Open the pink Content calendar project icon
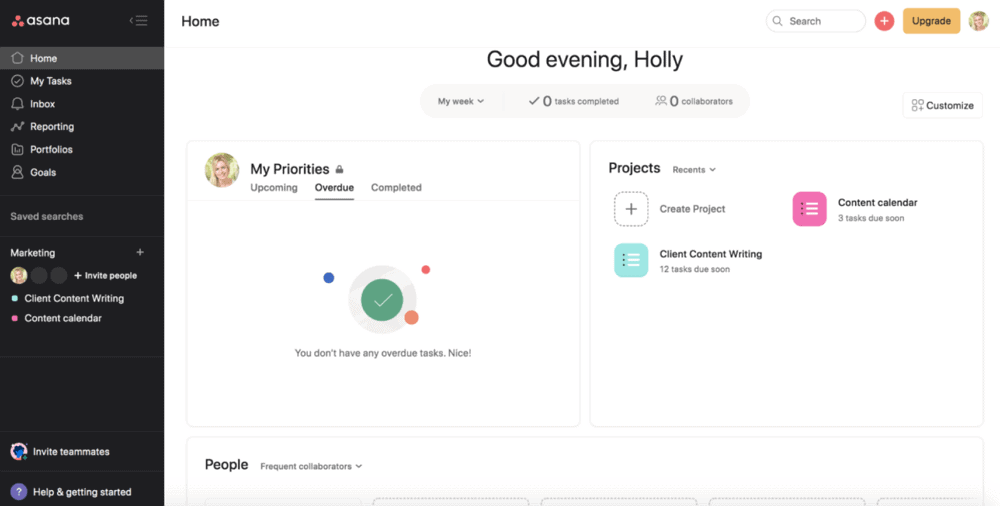1000x506 pixels. coord(809,209)
